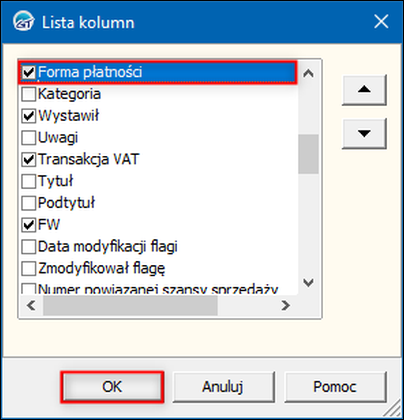Click the GT application icon in title bar
Screen dimensions: 404x420
tap(23, 22)
